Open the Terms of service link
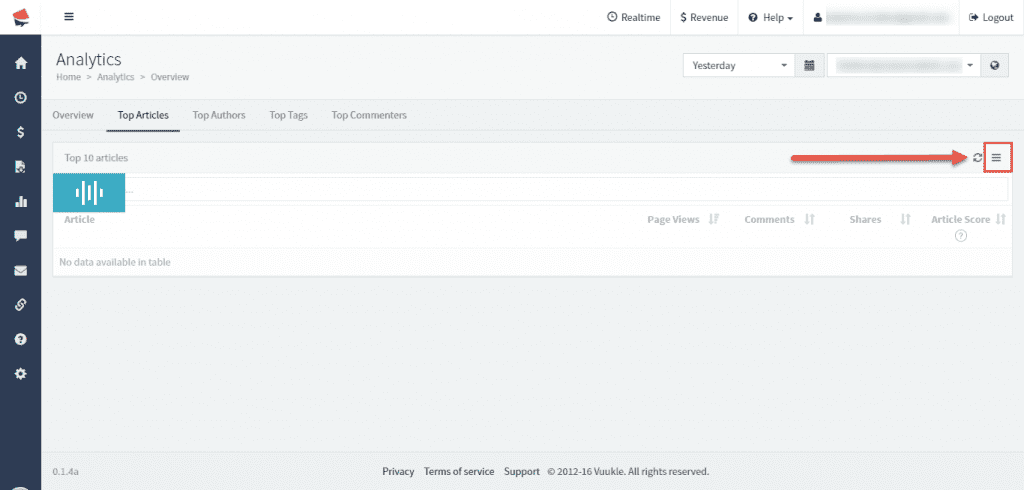1024x490 pixels. [459, 471]
